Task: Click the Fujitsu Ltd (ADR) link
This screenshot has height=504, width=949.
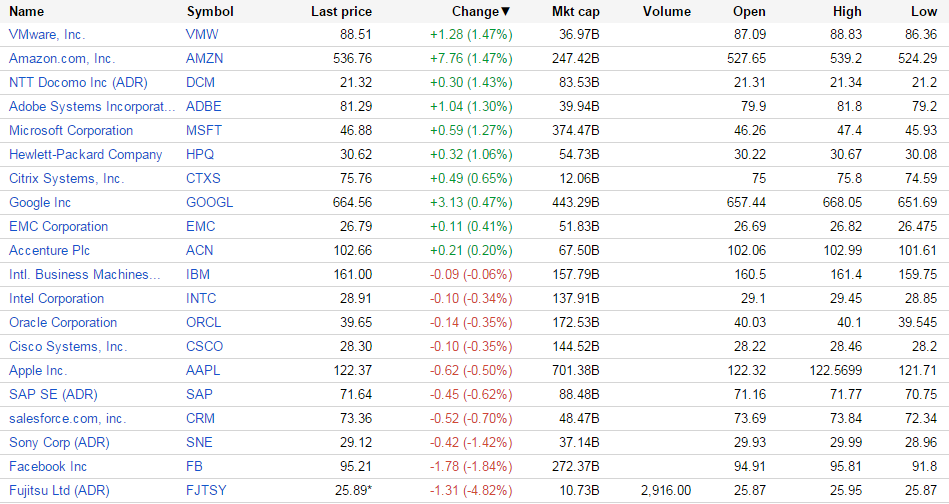Action: coord(59,490)
